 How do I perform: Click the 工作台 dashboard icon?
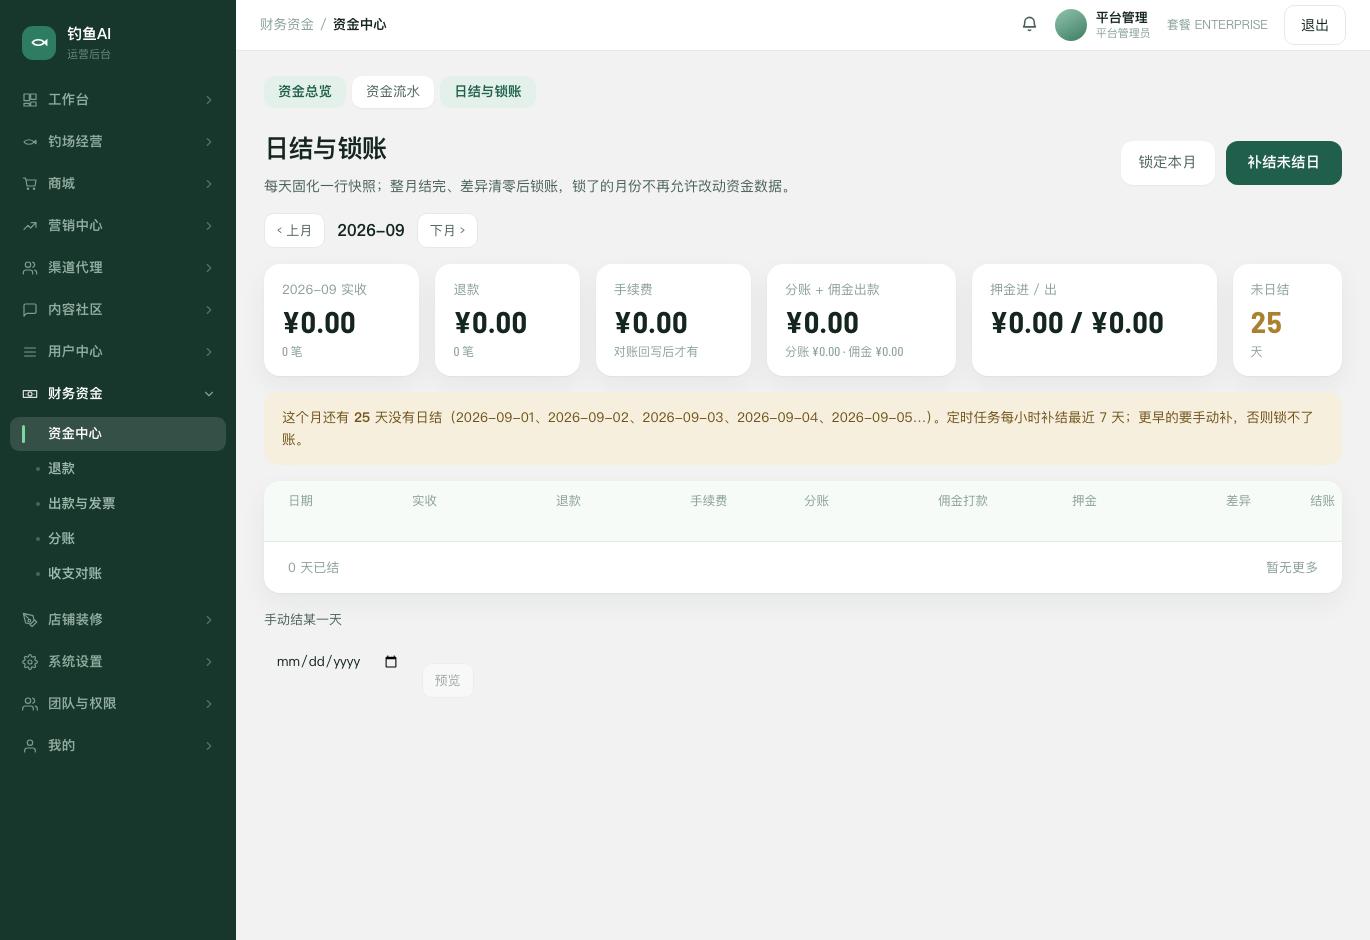(30, 100)
